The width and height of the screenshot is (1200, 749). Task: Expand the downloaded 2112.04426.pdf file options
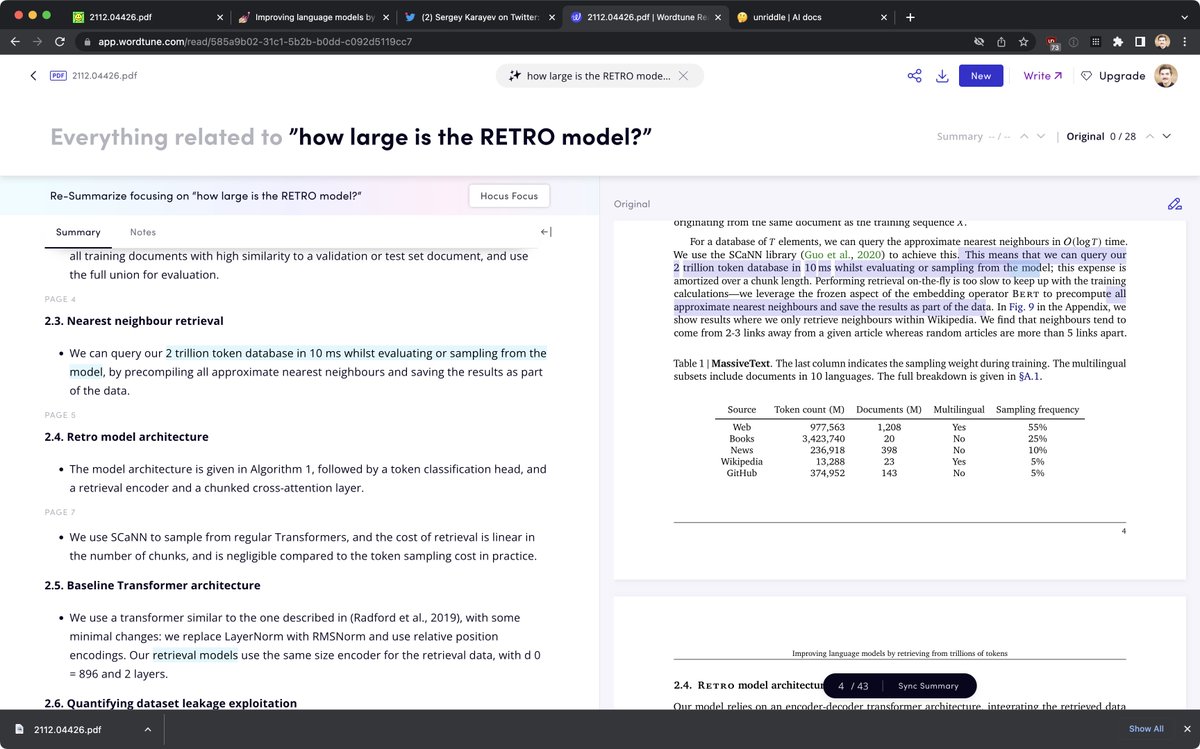tap(148, 729)
